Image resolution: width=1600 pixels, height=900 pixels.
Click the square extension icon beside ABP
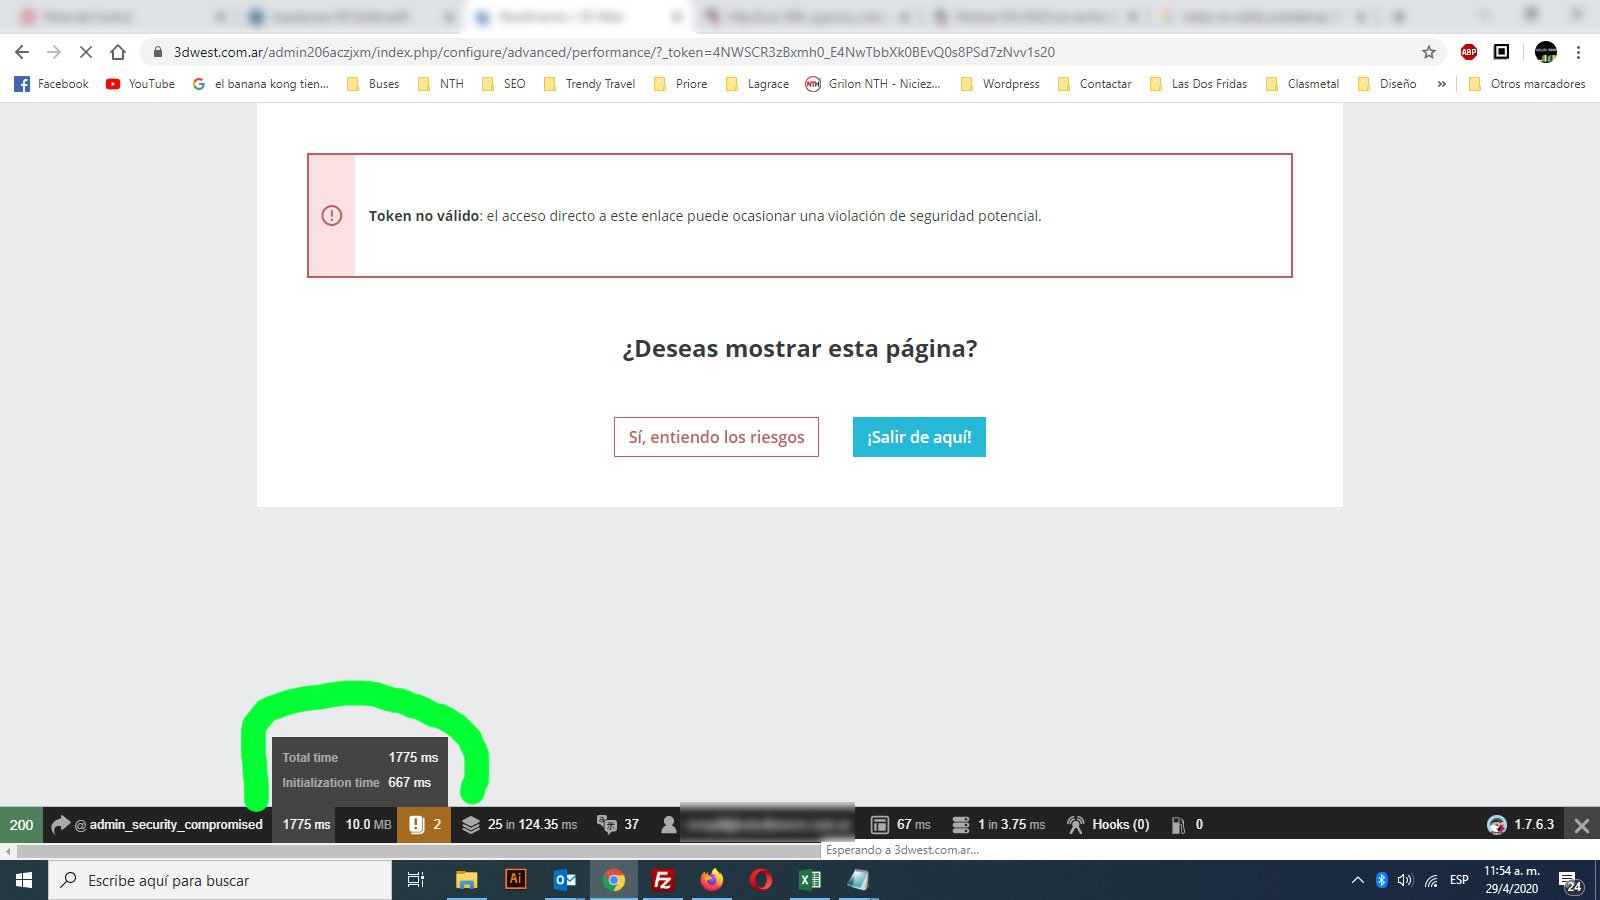pos(1501,52)
